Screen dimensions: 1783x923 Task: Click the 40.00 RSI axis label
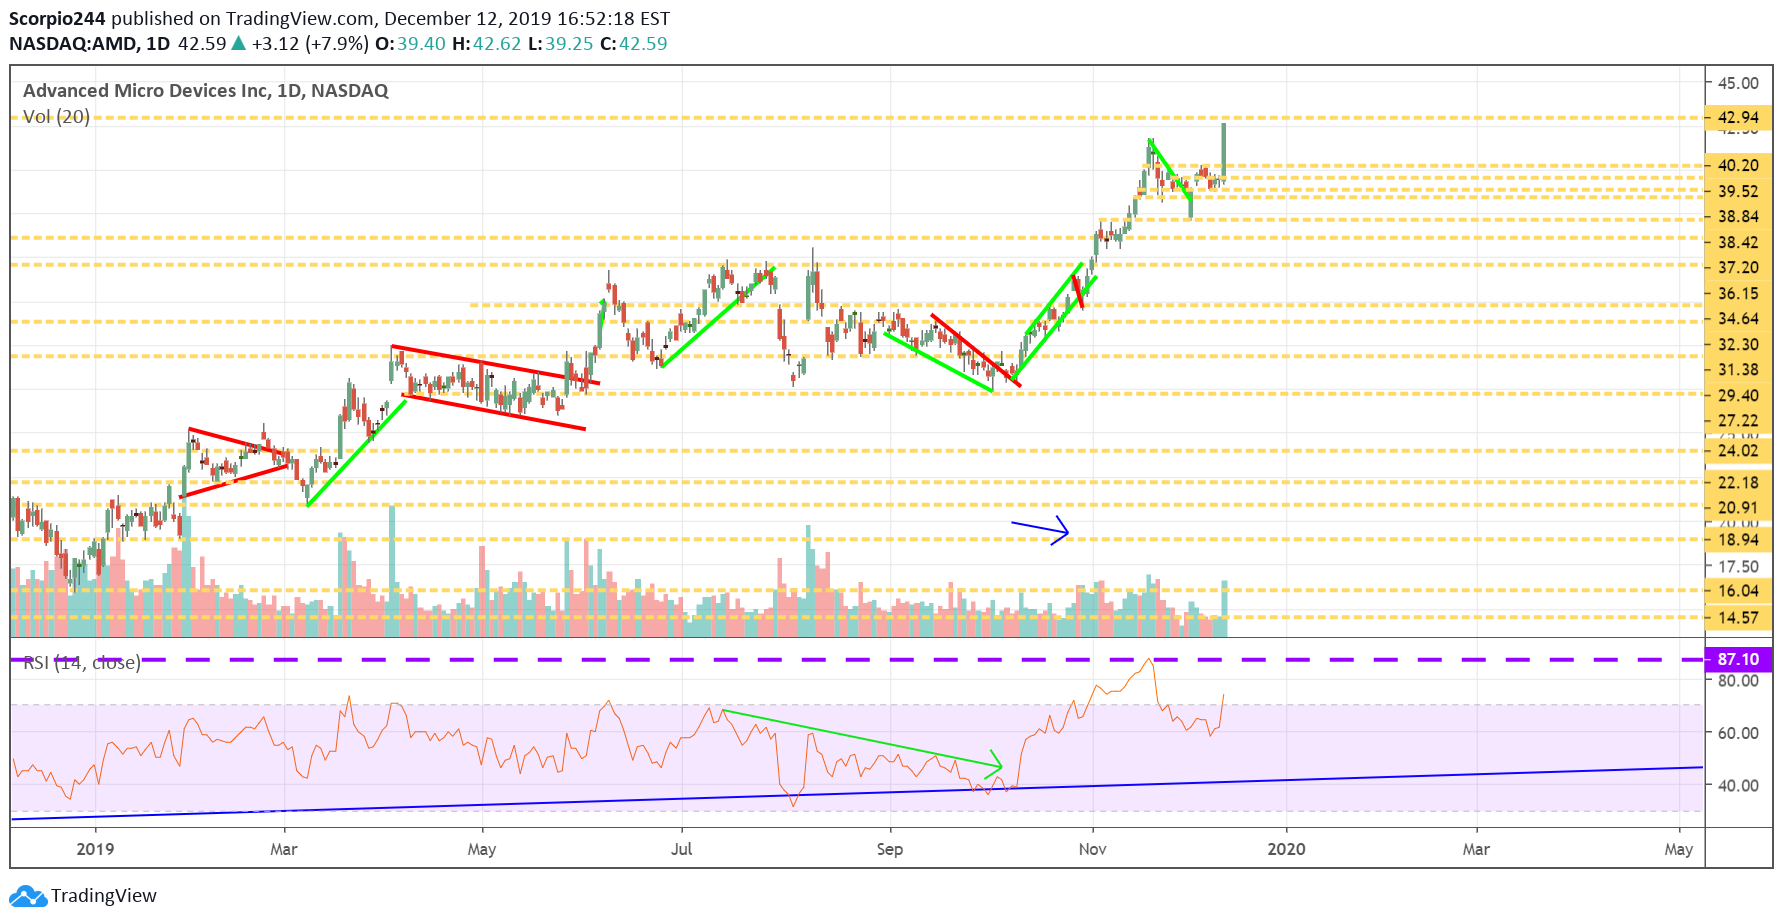point(1738,786)
